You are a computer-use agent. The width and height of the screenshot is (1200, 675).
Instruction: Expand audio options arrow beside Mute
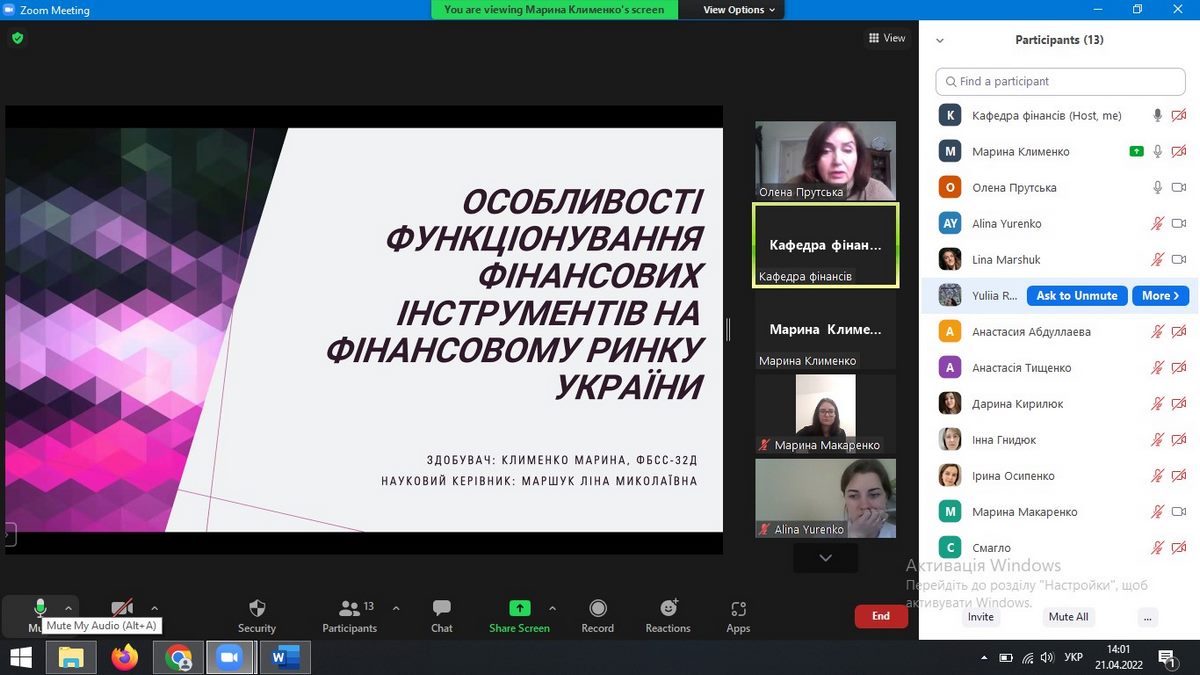69,607
